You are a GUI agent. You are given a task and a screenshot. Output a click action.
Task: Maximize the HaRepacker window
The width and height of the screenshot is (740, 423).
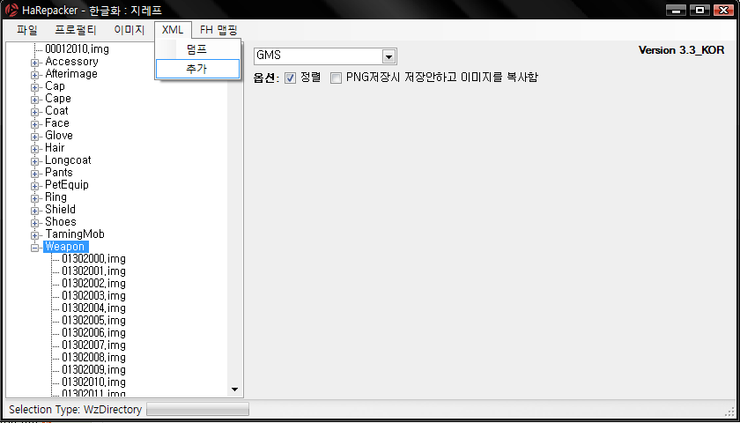point(699,9)
